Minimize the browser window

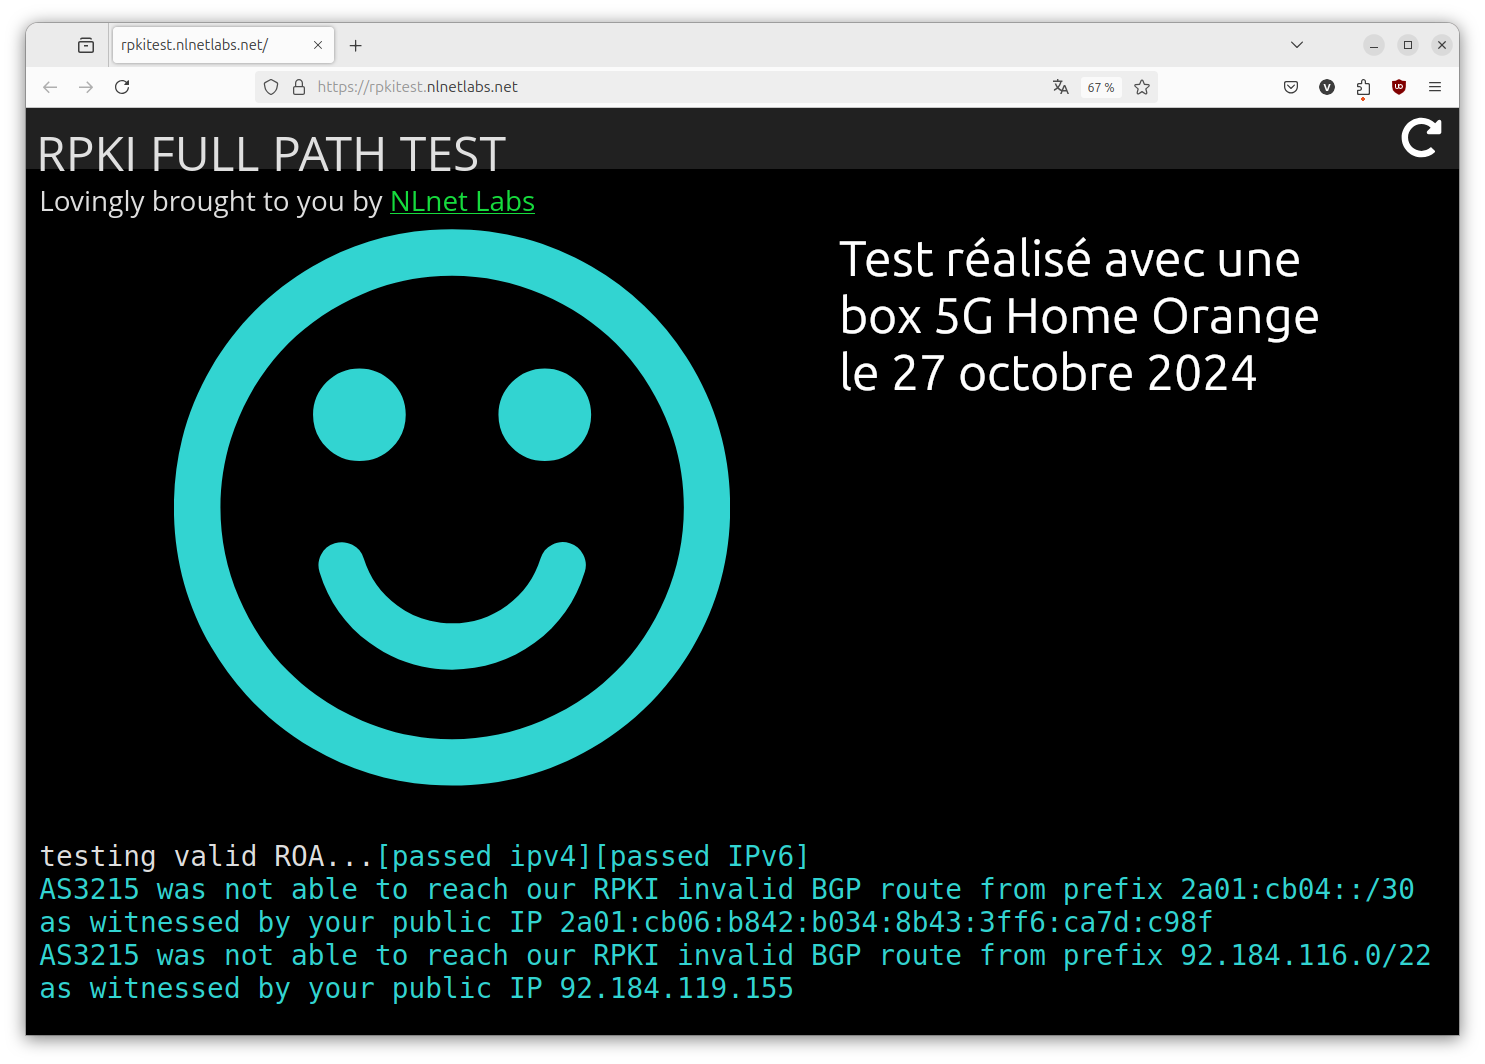pyautogui.click(x=1374, y=45)
